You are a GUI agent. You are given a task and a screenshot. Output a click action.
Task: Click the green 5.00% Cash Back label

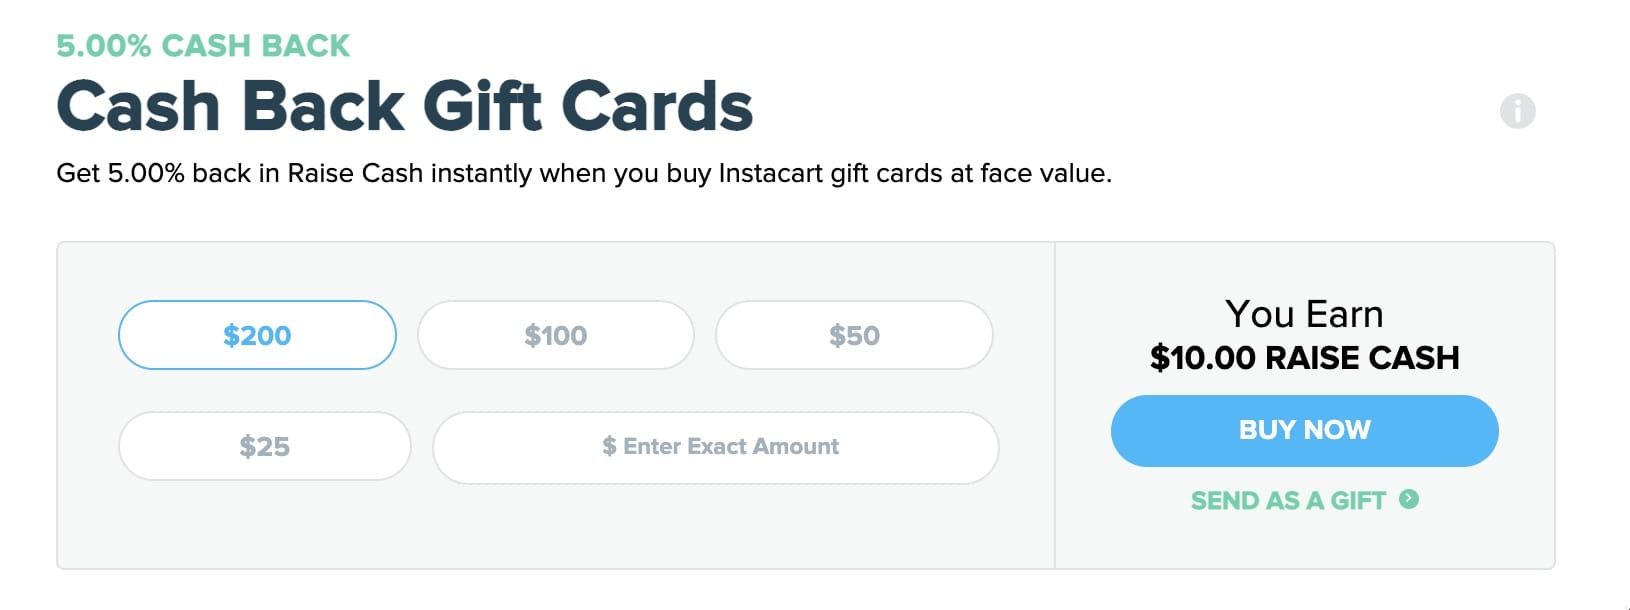click(203, 46)
